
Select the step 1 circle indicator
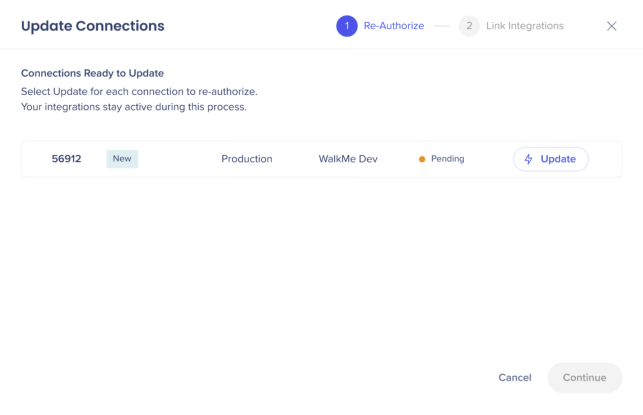[347, 26]
